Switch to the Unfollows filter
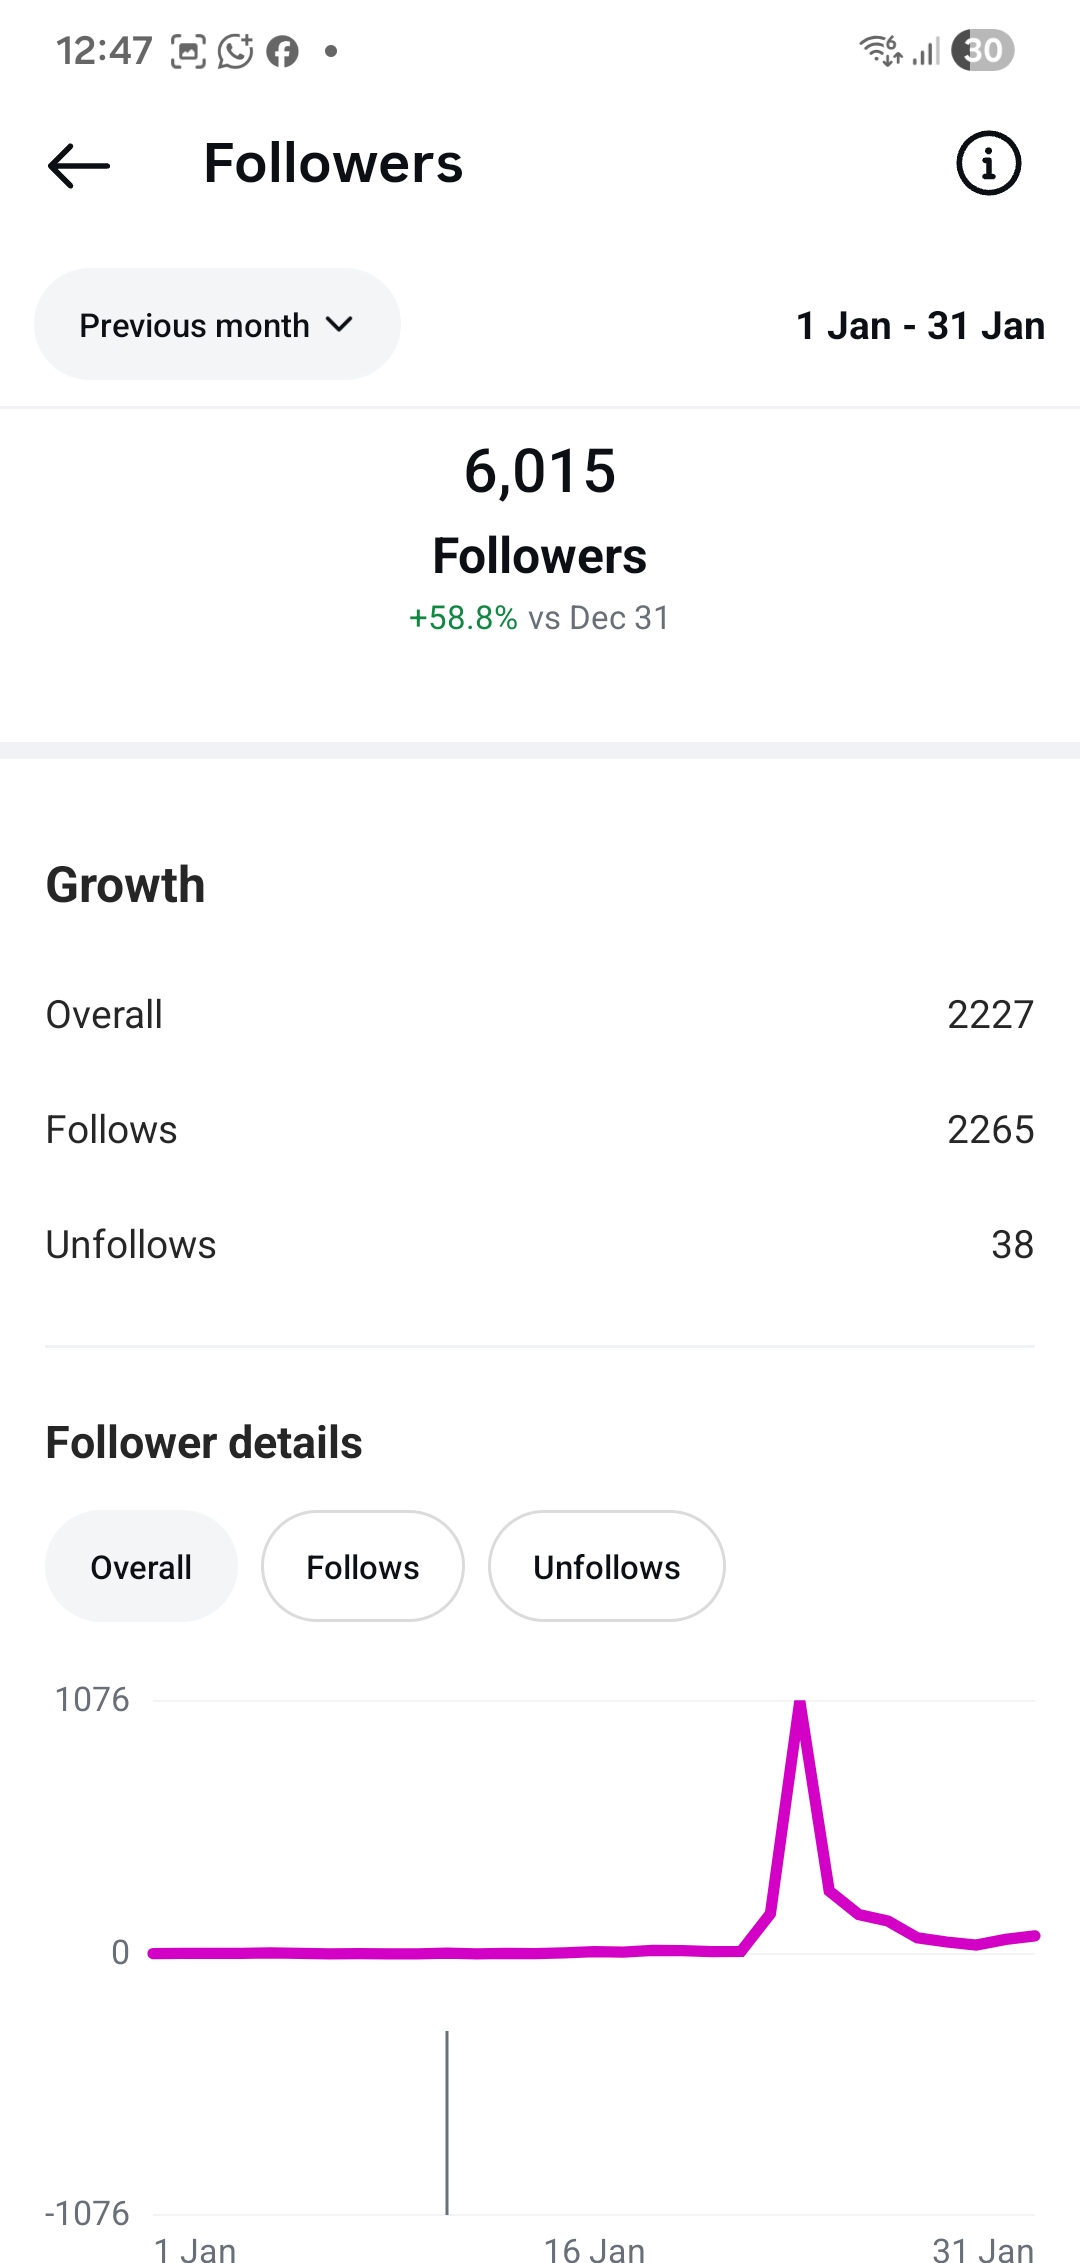 pos(606,1566)
